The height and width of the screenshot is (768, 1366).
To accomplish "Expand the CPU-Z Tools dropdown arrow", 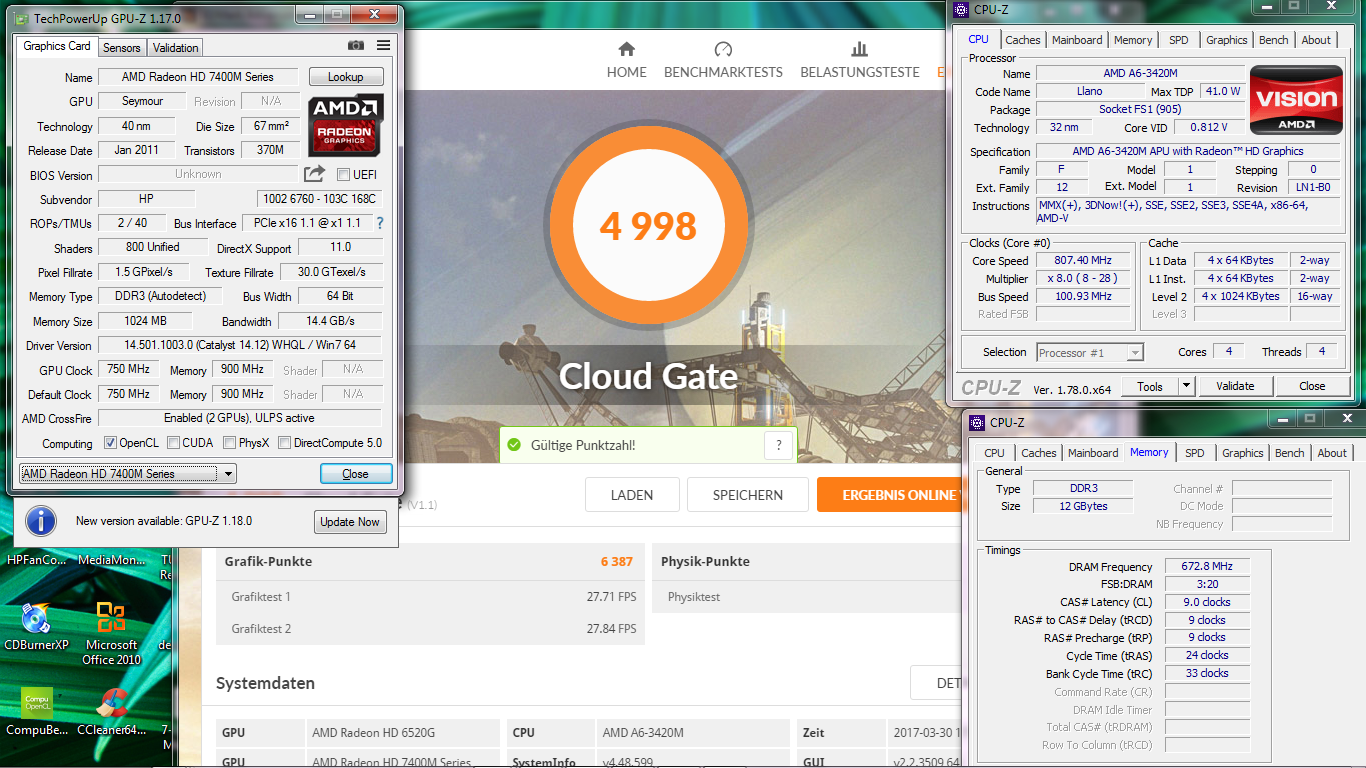I will tap(1186, 386).
